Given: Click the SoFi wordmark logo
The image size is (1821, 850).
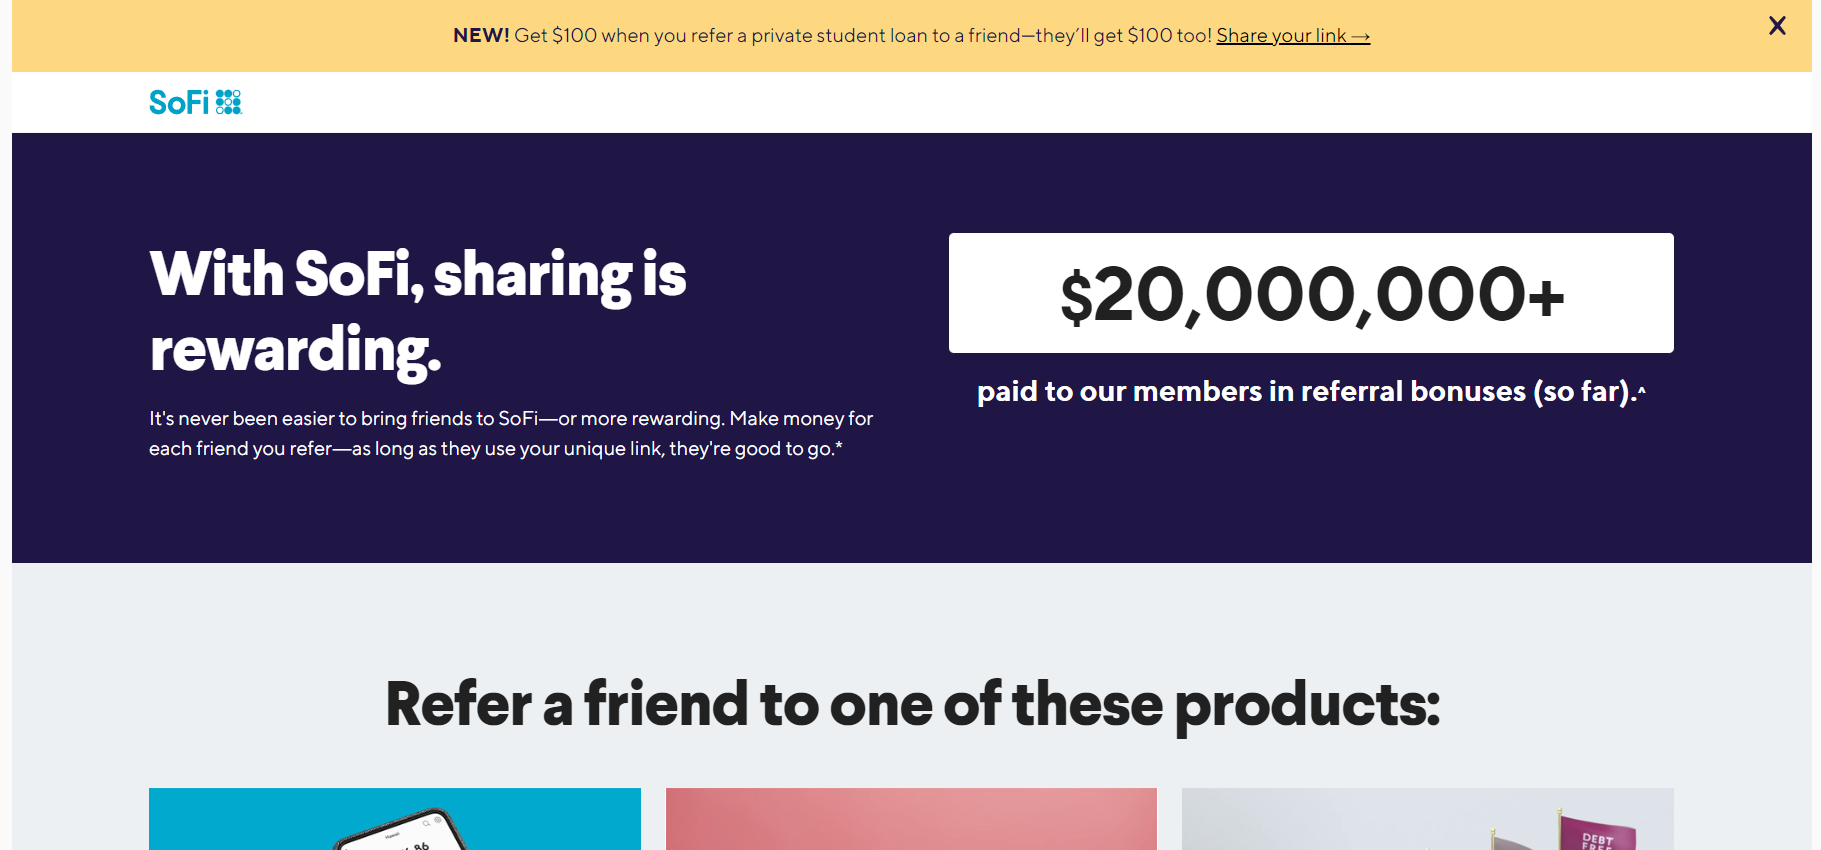Looking at the screenshot, I should (x=179, y=102).
